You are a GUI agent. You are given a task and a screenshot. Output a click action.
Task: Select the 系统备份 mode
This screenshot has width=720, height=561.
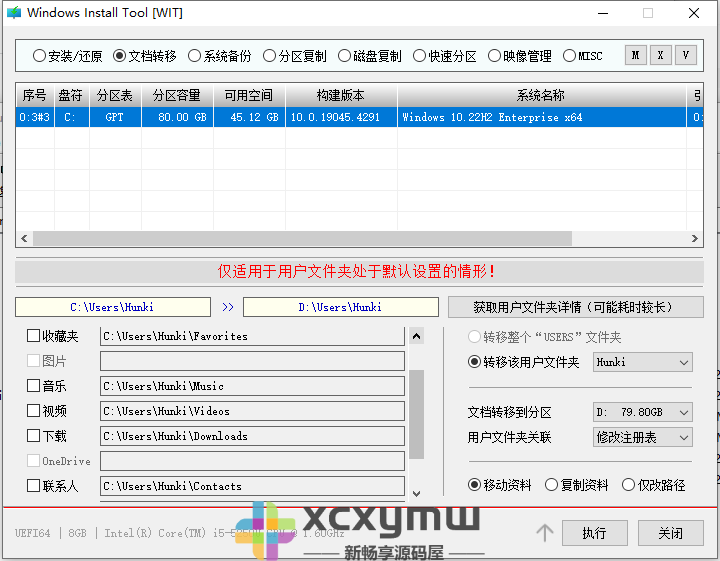coord(219,56)
